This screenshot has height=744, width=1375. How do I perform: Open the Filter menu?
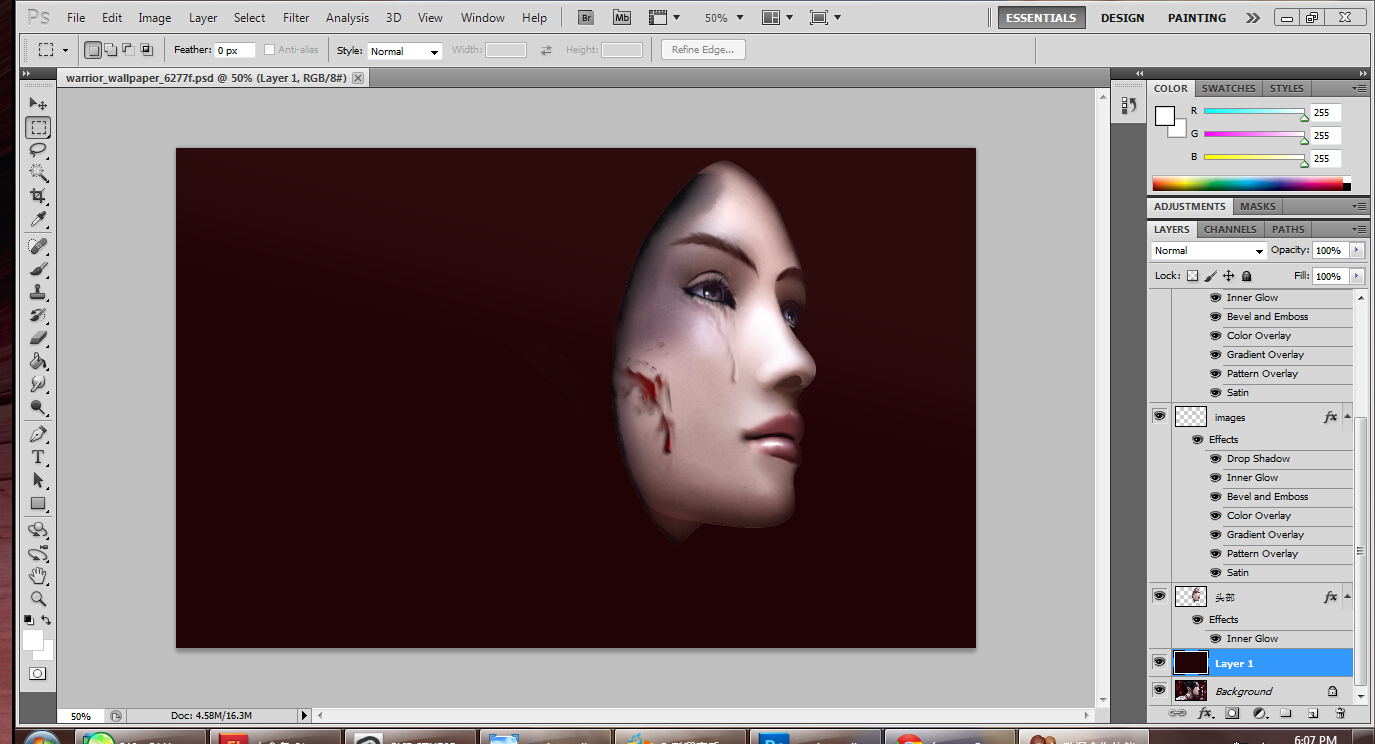(296, 18)
